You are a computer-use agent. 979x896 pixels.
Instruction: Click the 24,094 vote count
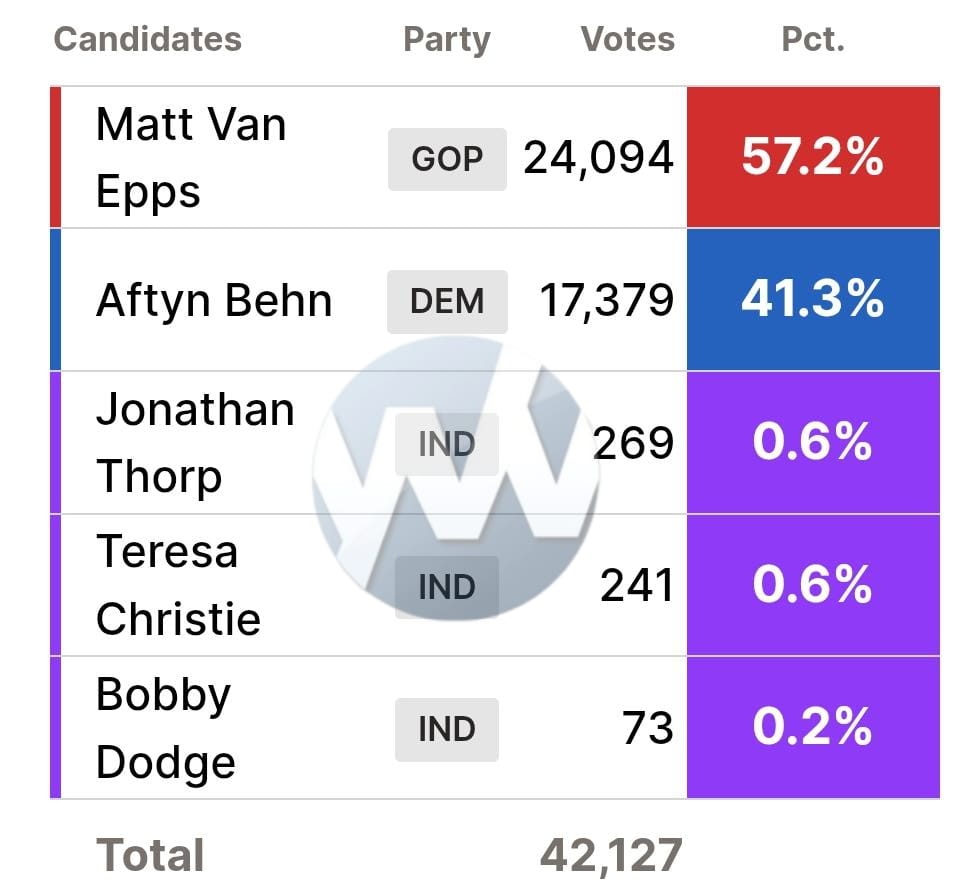tap(598, 158)
